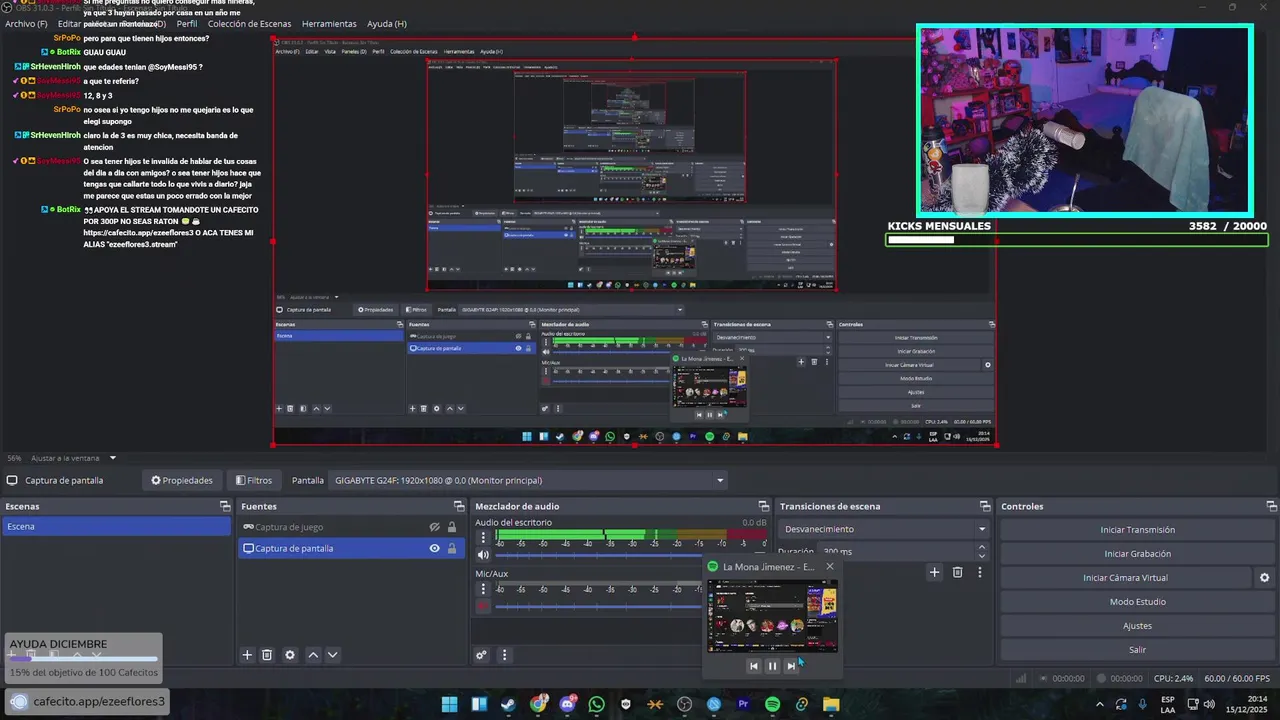
Task: Open the Desvanecimiento transition dropdown
Action: click(x=884, y=529)
